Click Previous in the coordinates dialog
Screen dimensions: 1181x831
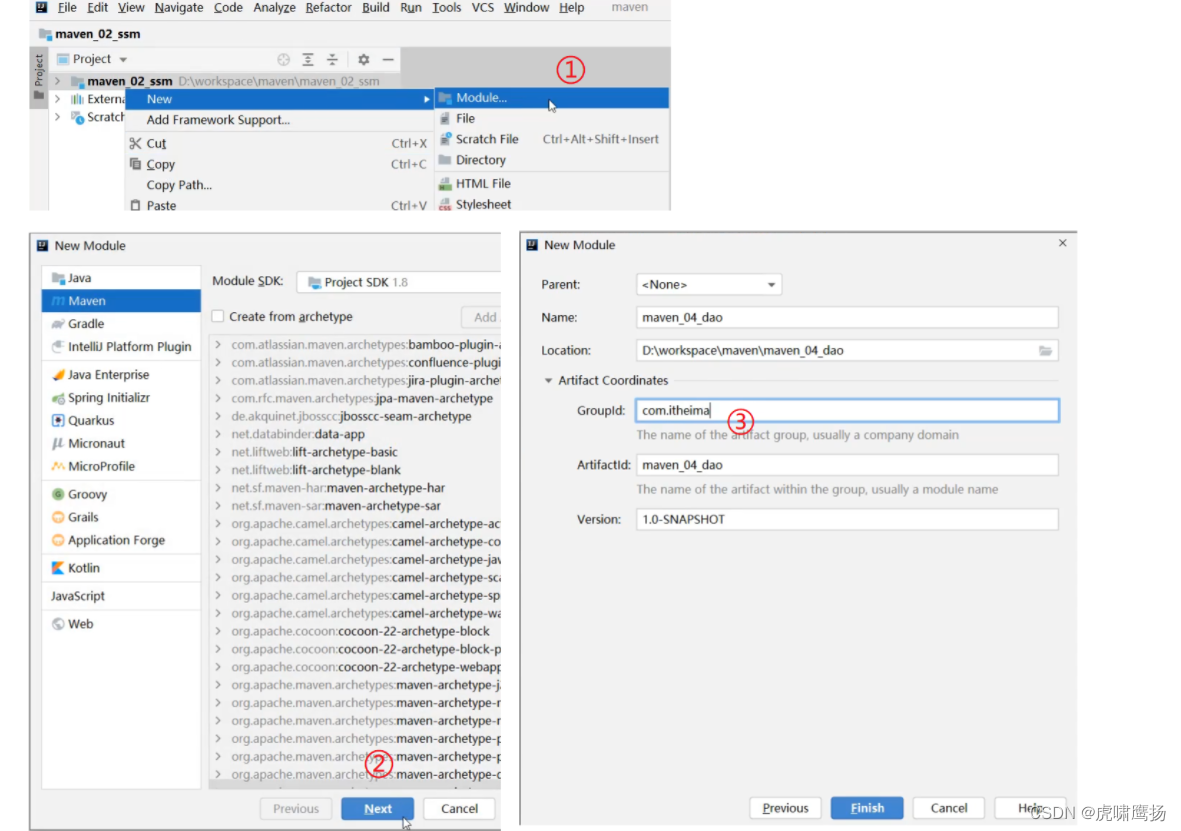coord(786,808)
